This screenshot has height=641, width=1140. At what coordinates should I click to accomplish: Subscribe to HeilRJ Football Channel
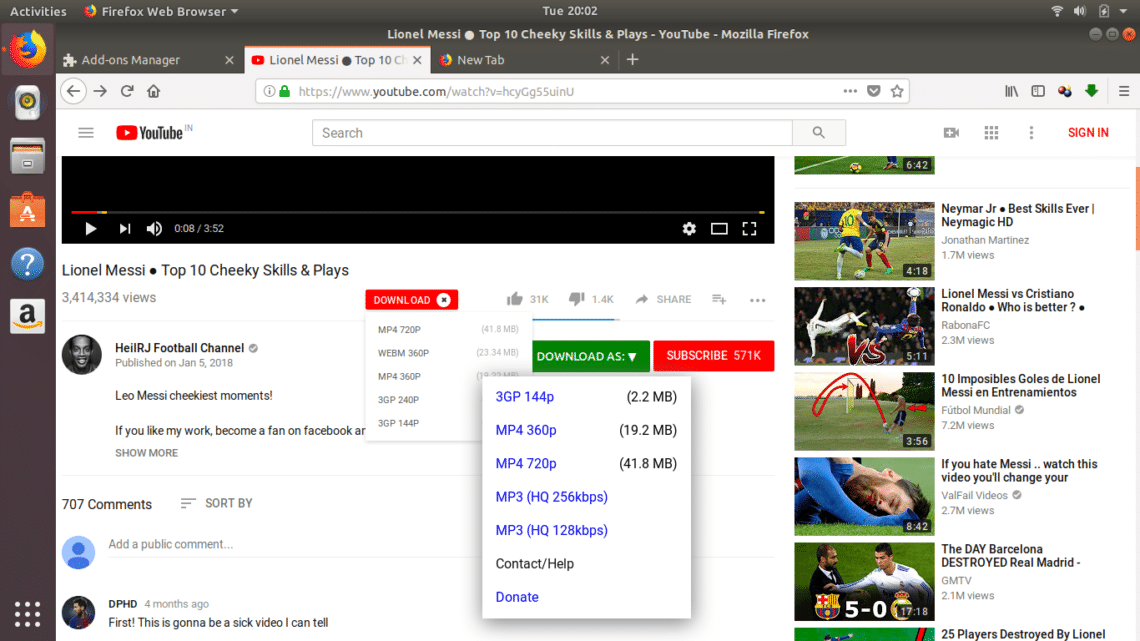click(713, 355)
